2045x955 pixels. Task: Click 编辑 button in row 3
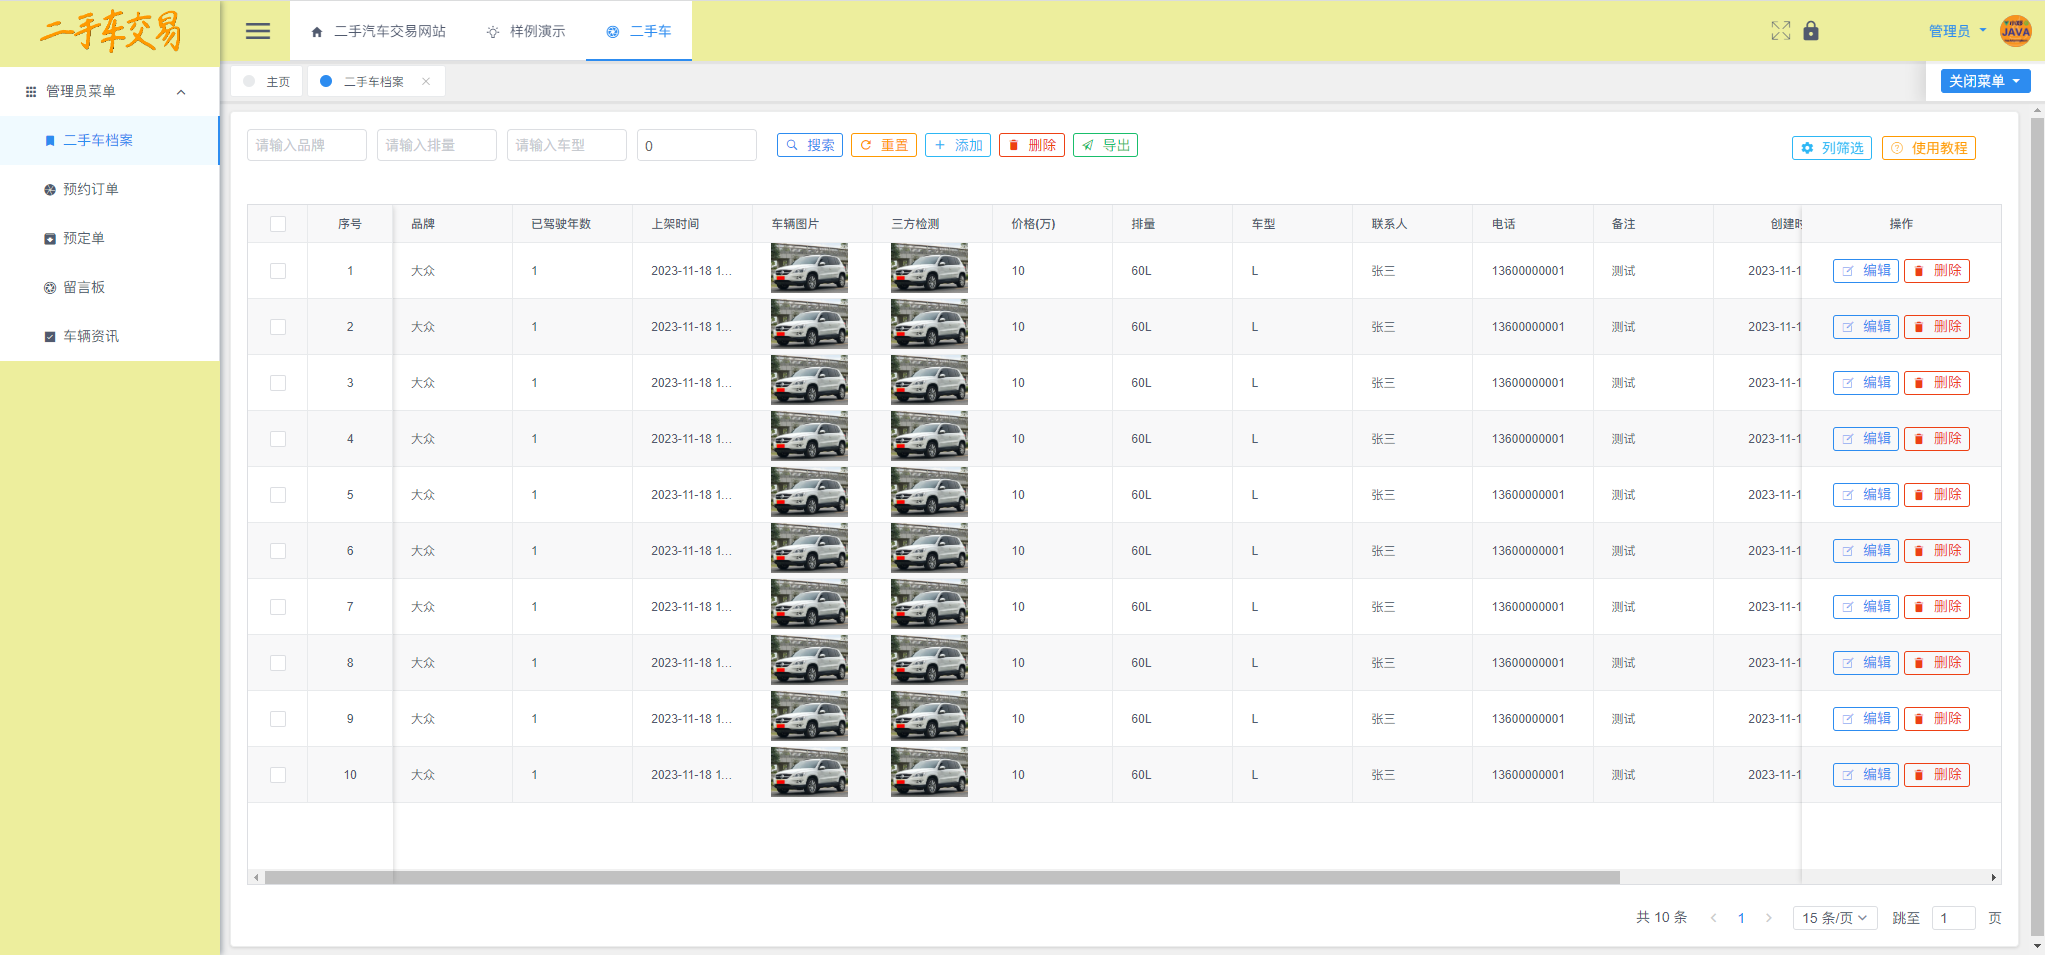point(1865,383)
